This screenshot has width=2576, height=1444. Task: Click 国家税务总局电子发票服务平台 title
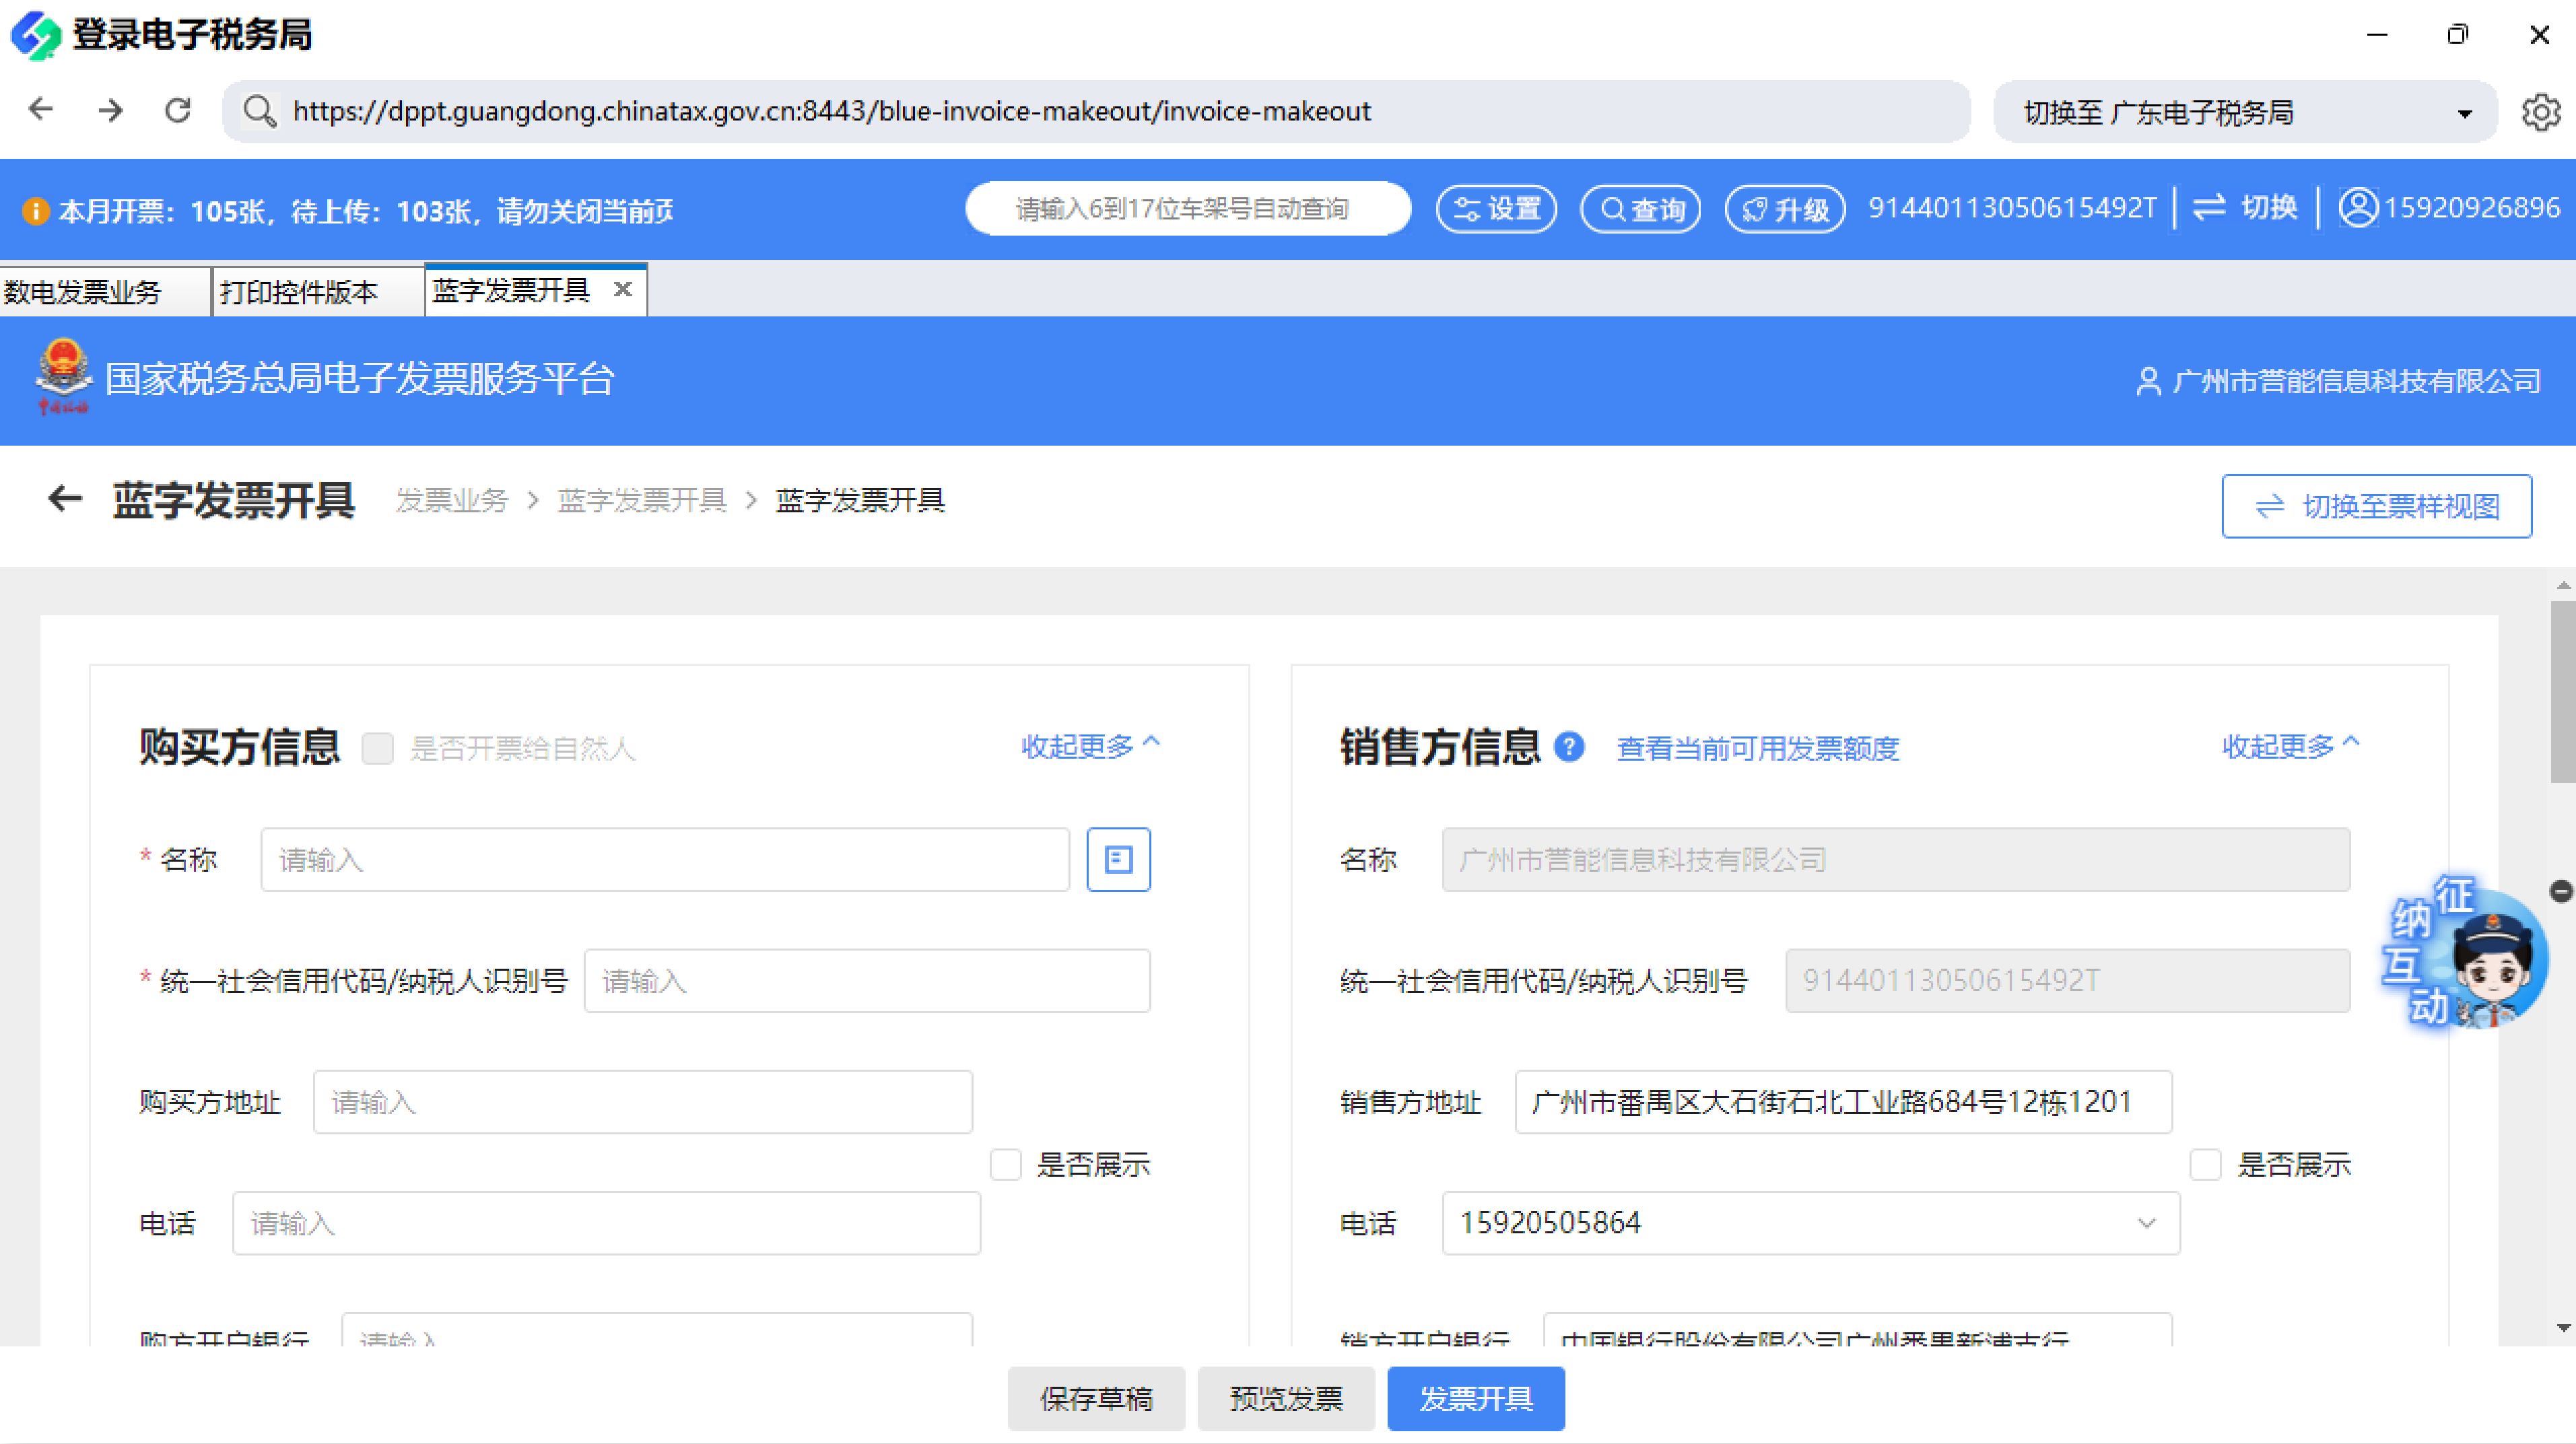(359, 379)
